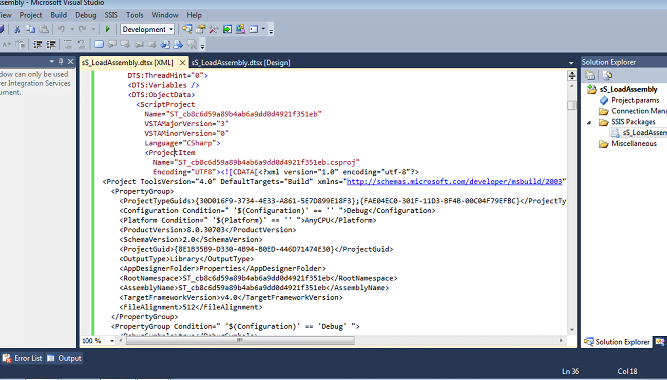Viewport: 667px width, 380px height.
Task: Start debugging with green play icon
Action: (108, 29)
